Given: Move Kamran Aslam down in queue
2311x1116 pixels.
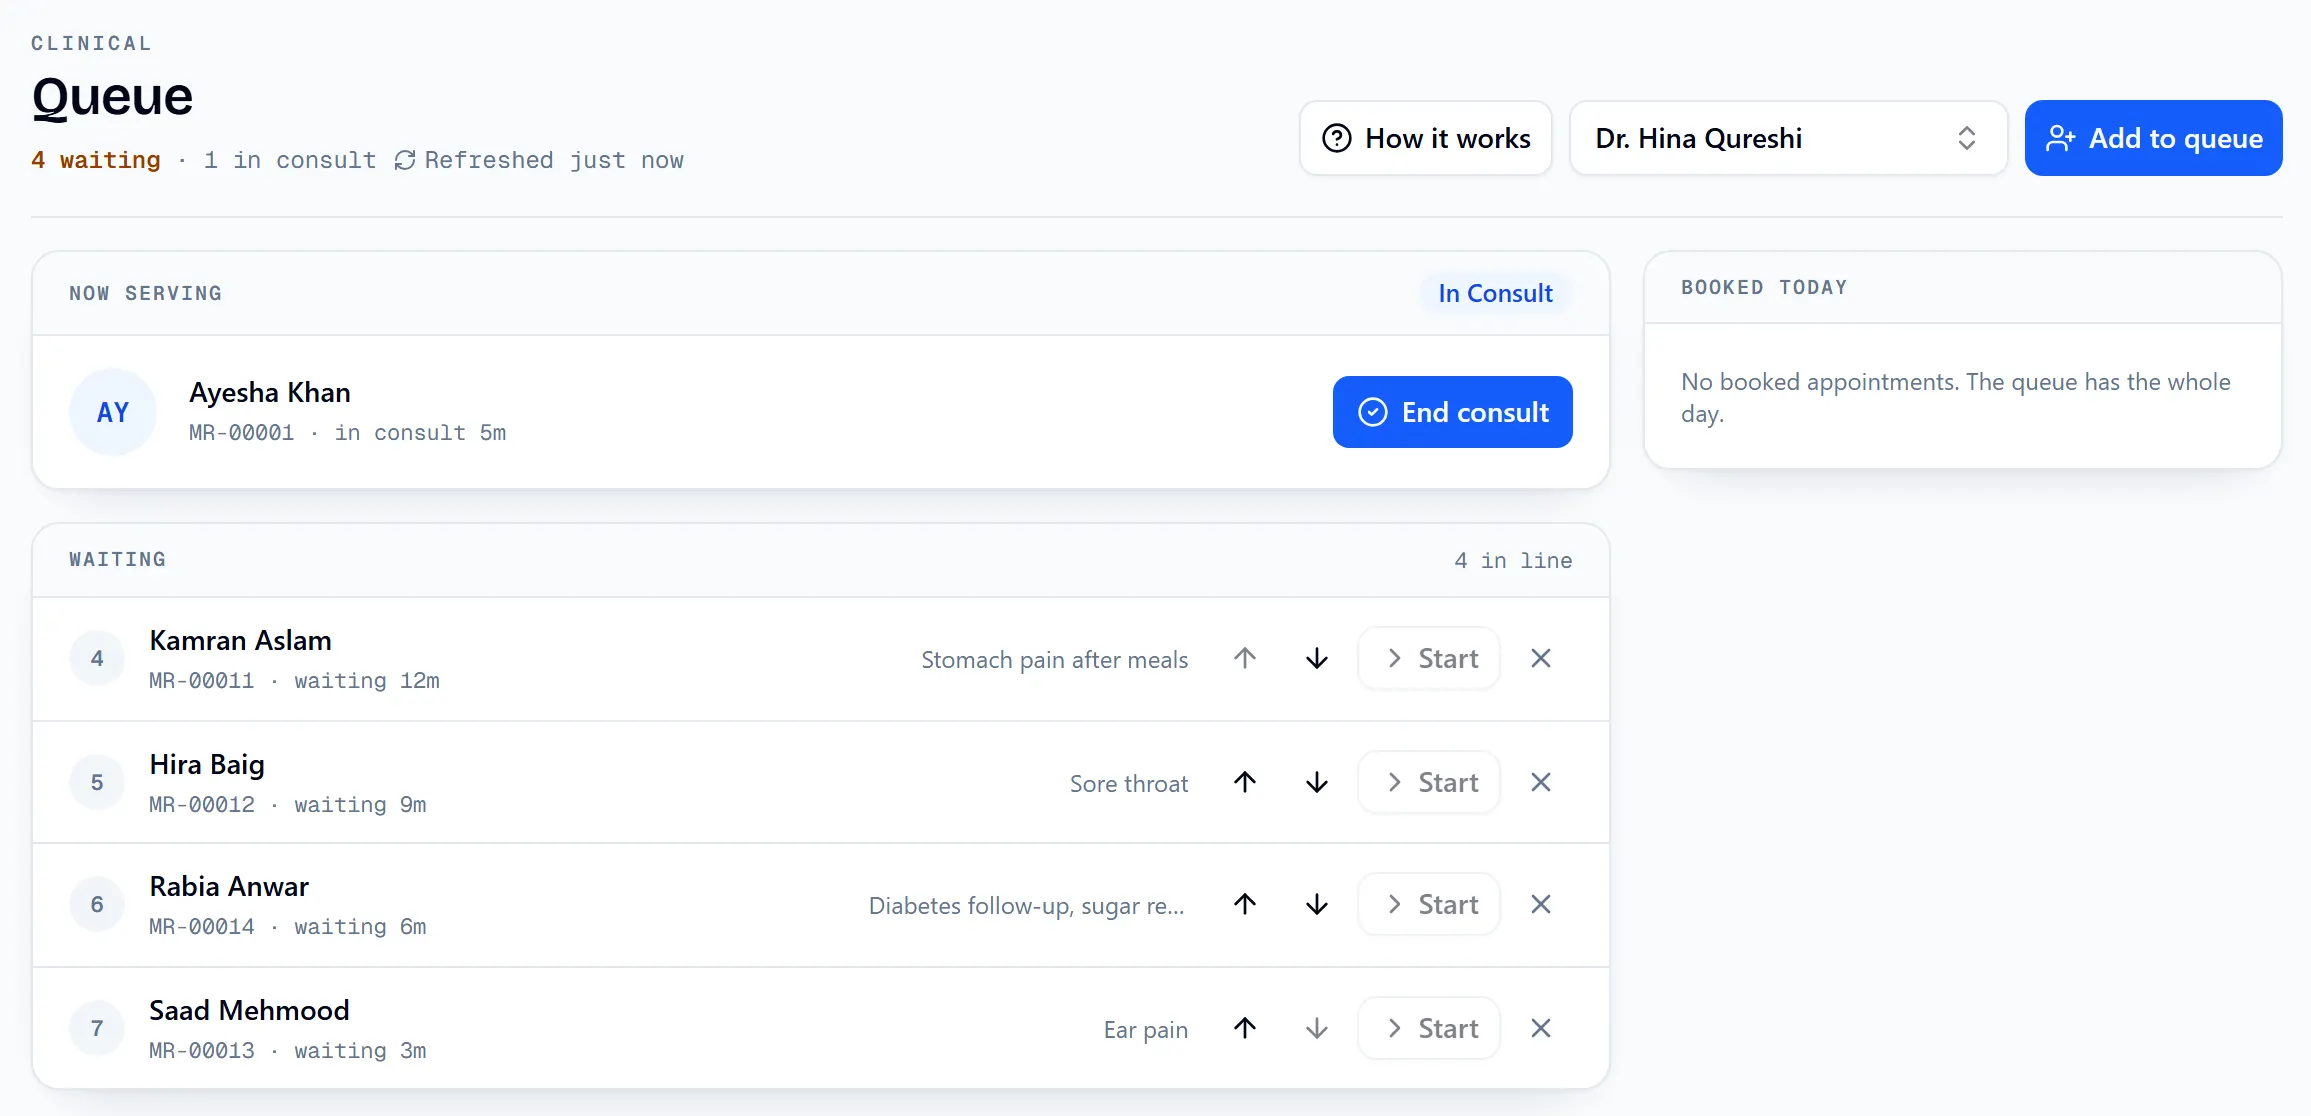Looking at the screenshot, I should point(1317,658).
